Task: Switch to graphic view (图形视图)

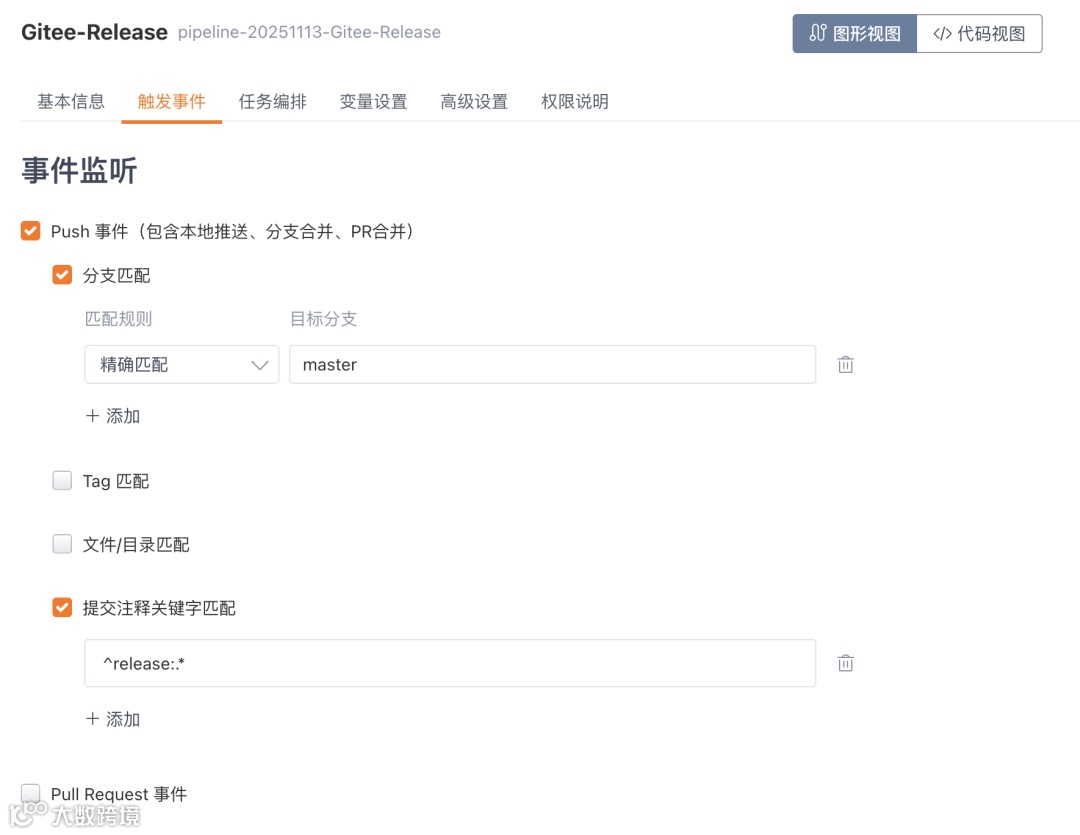Action: tap(854, 33)
